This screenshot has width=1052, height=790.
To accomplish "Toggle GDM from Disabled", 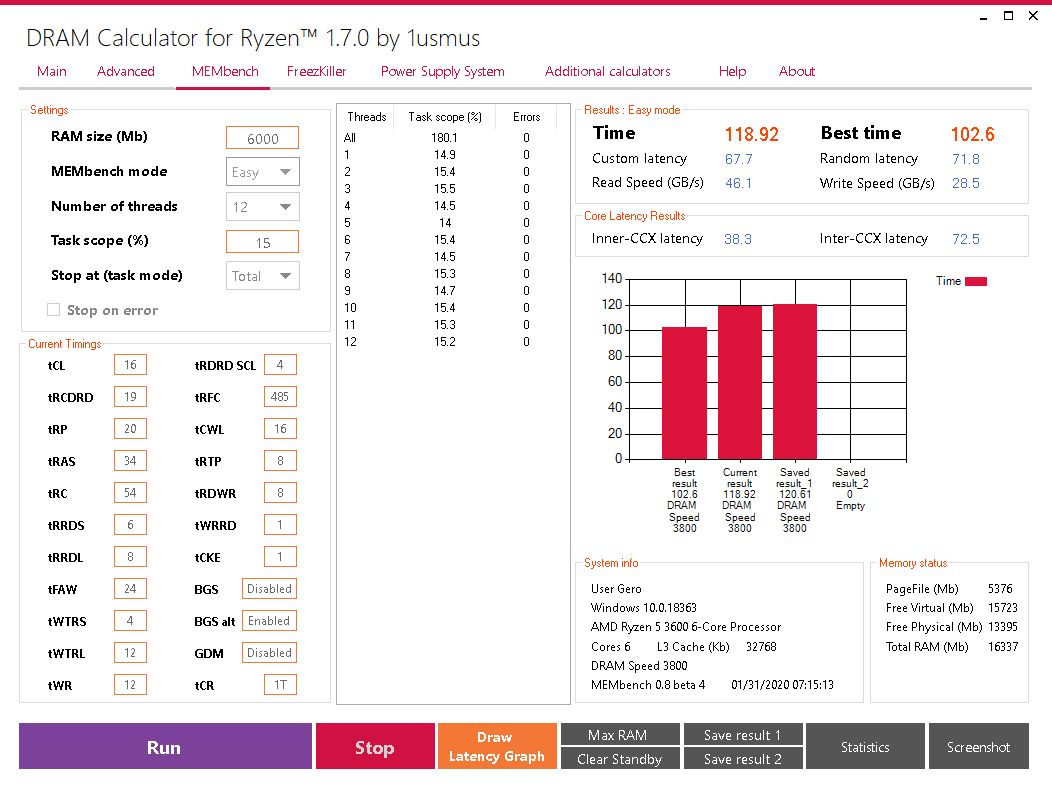I will click(269, 652).
